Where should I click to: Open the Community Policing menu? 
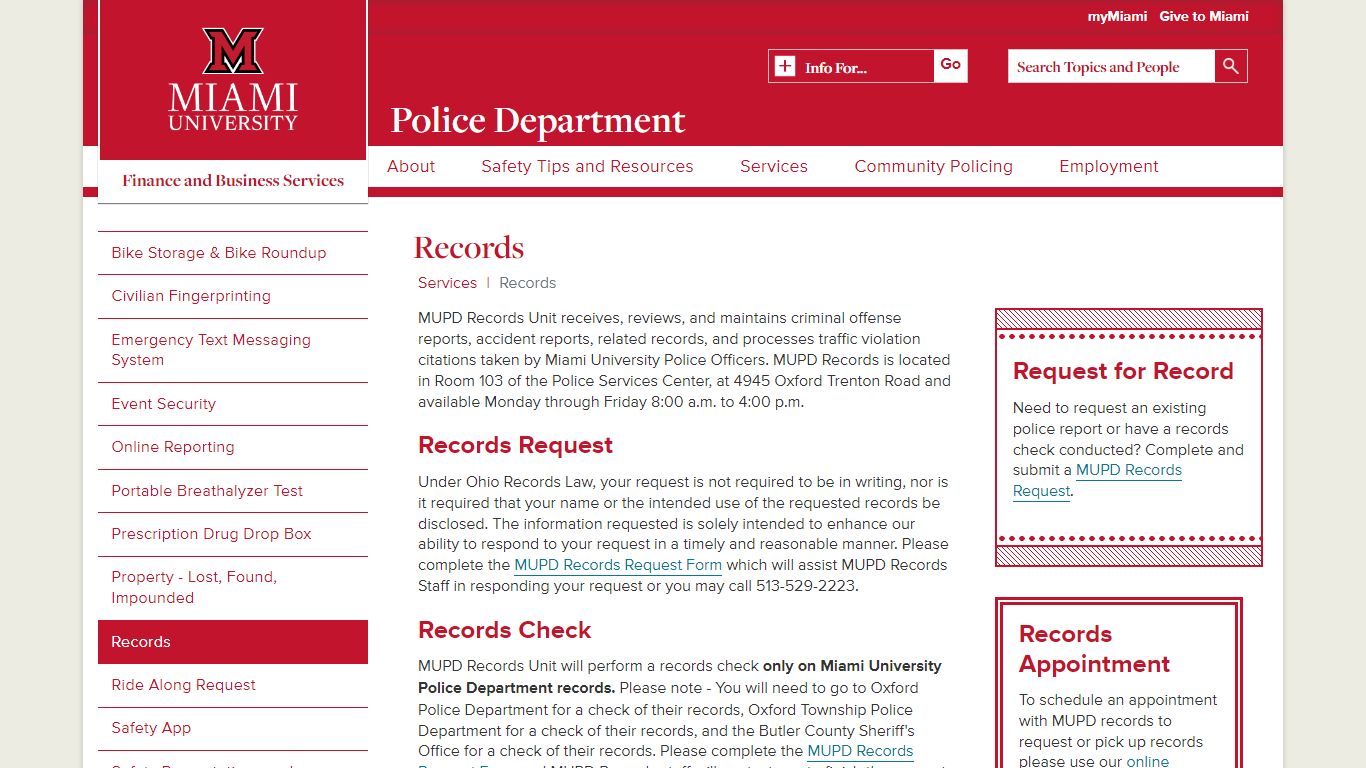[933, 167]
